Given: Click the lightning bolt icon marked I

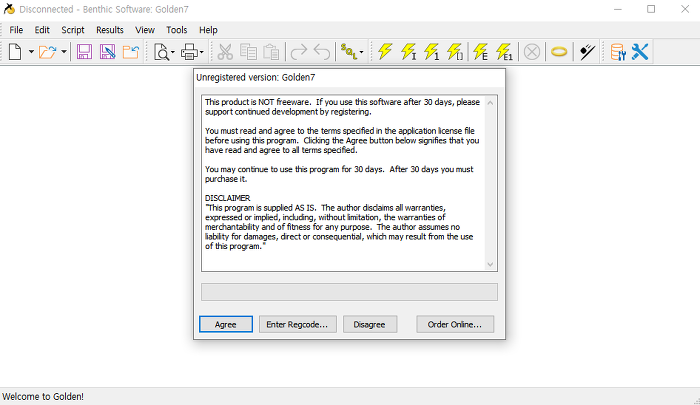Looking at the screenshot, I should coord(408,52).
